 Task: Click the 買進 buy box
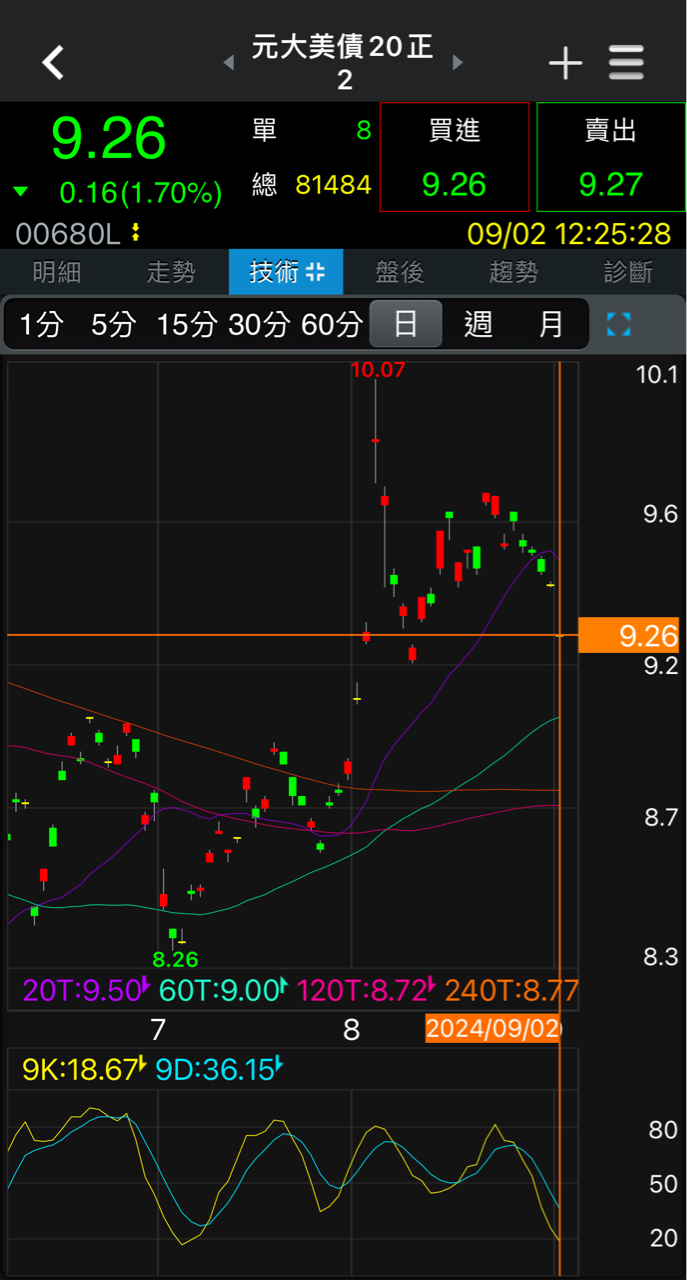[455, 157]
